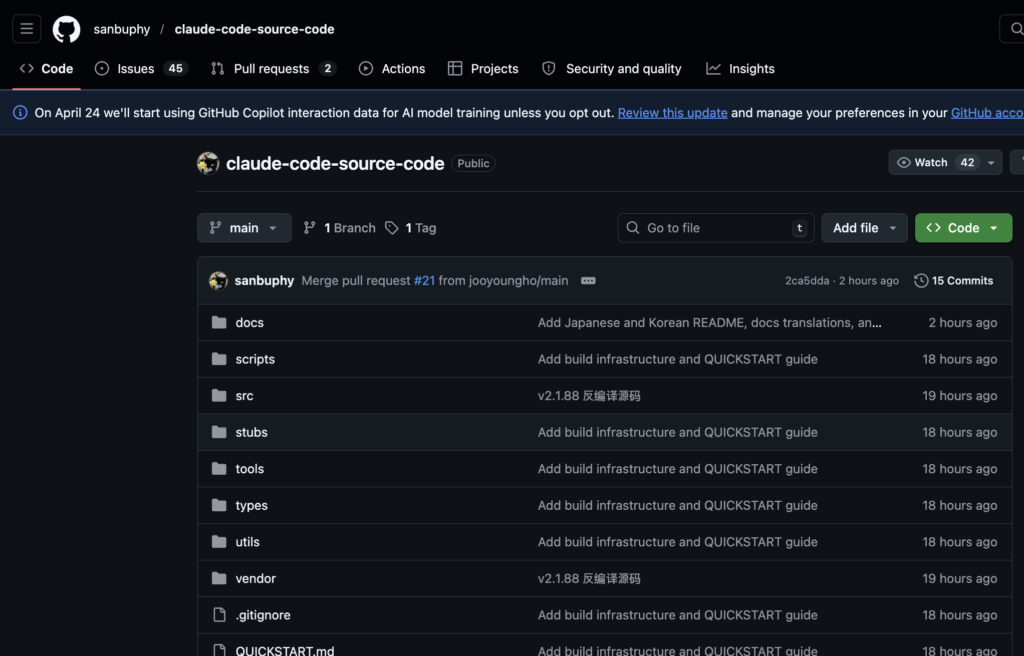Open the docs folder
Image resolution: width=1024 pixels, height=656 pixels.
pyautogui.click(x=249, y=322)
